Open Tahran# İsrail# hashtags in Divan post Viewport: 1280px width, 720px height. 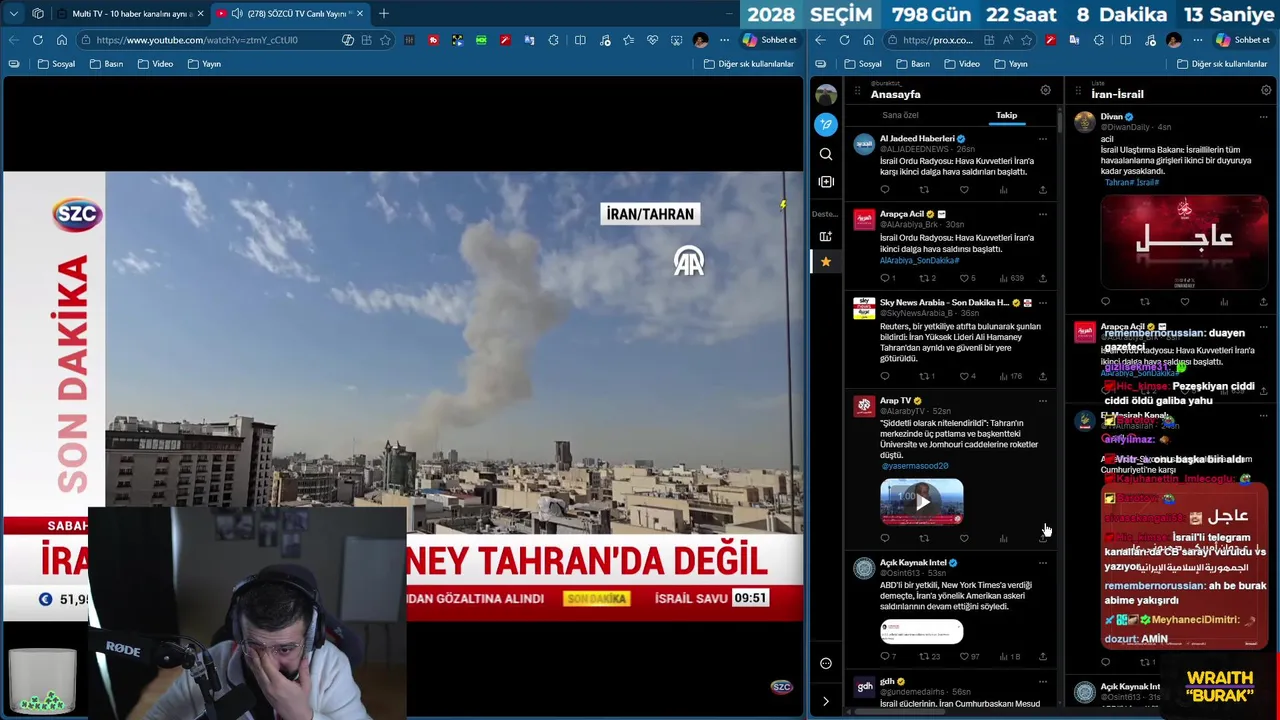(1132, 183)
